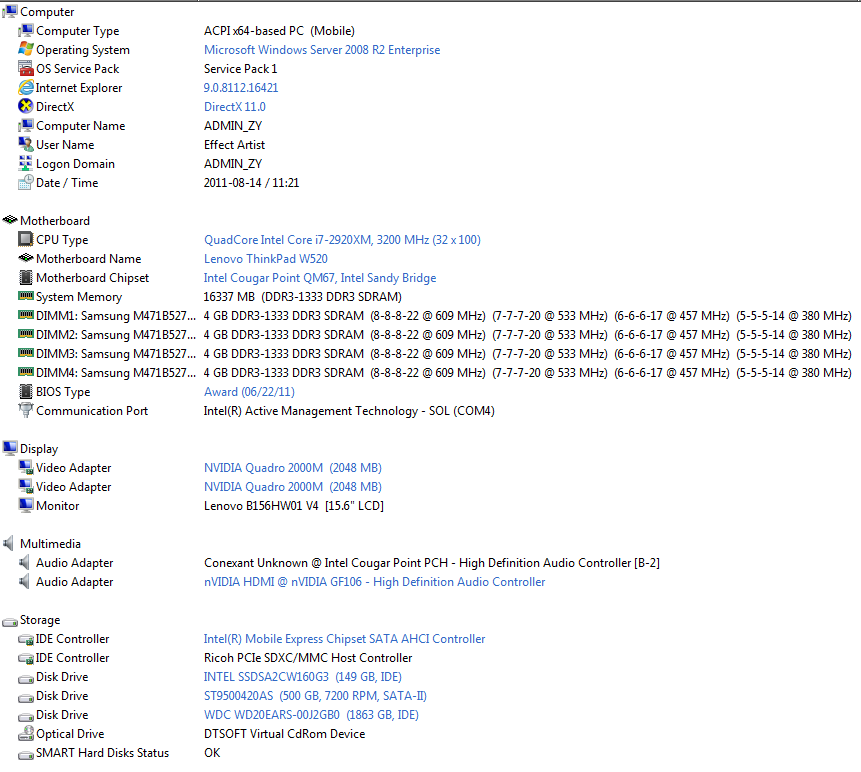Click the DIMM1 memory module icon
861x772 pixels.
pos(26,315)
